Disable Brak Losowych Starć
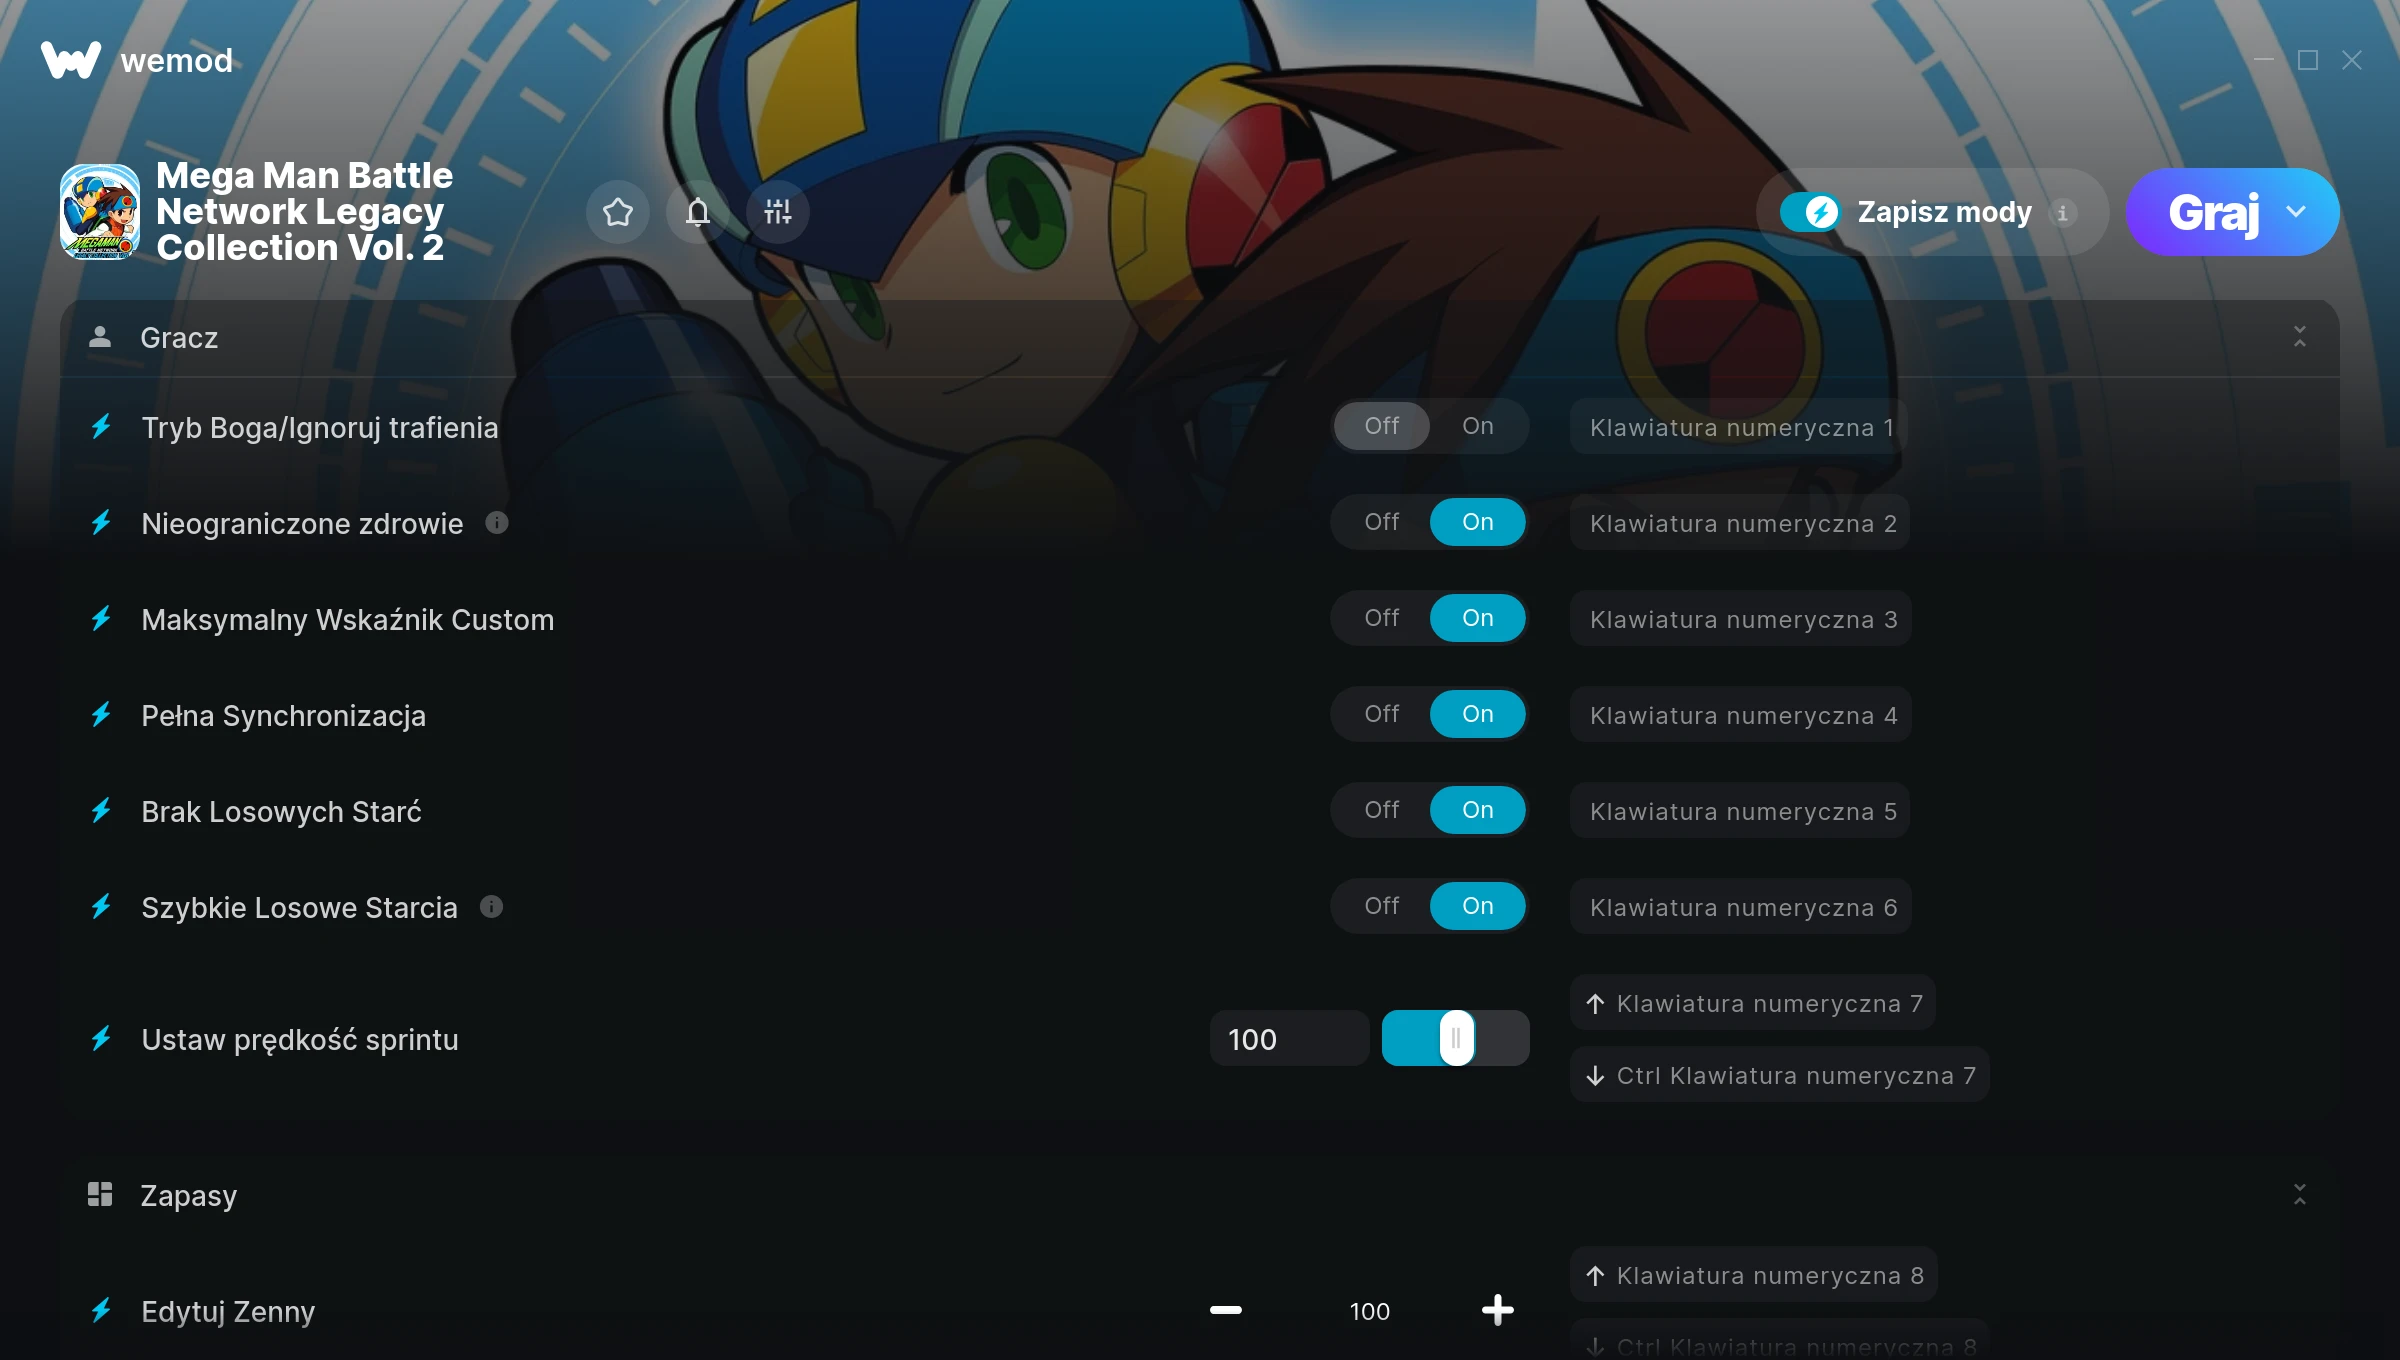 (x=1382, y=810)
